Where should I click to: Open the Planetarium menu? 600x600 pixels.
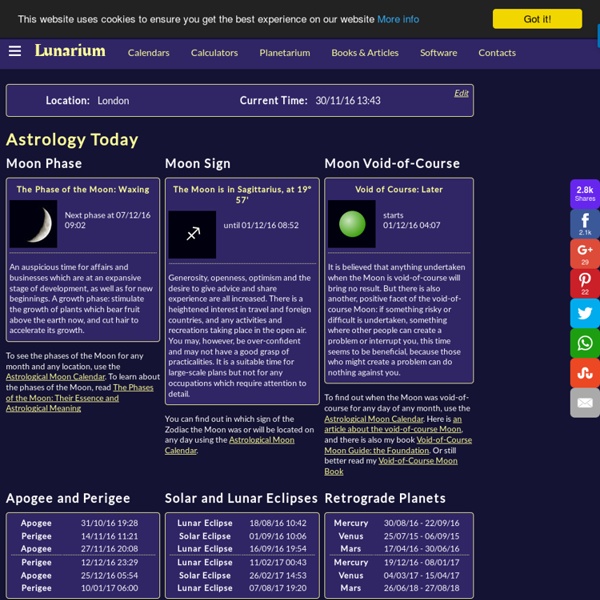click(284, 53)
